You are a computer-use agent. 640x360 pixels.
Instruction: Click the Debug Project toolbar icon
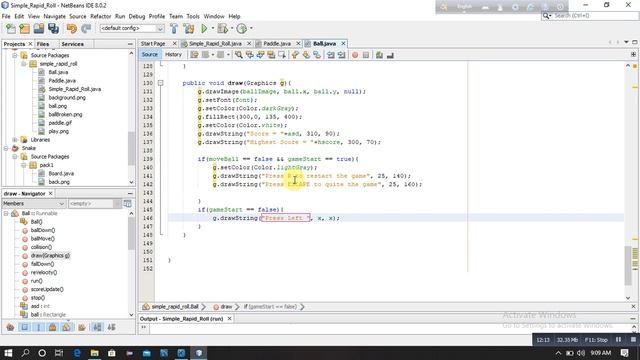222,29
